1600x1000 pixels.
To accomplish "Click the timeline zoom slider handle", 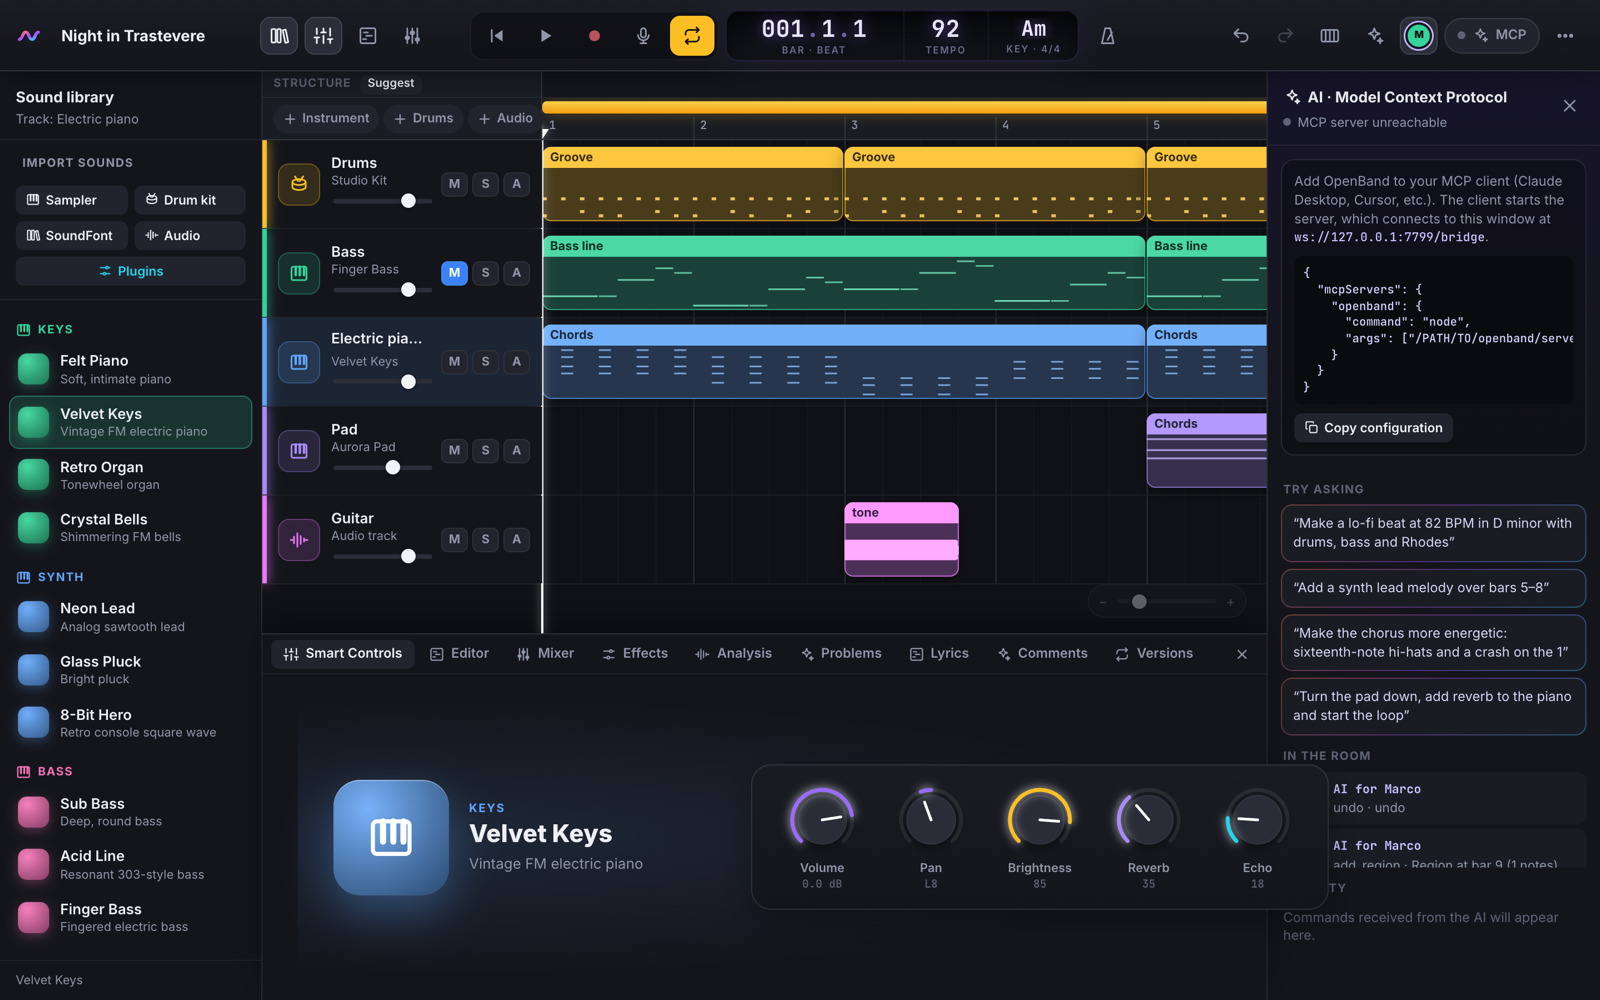I will pos(1139,602).
